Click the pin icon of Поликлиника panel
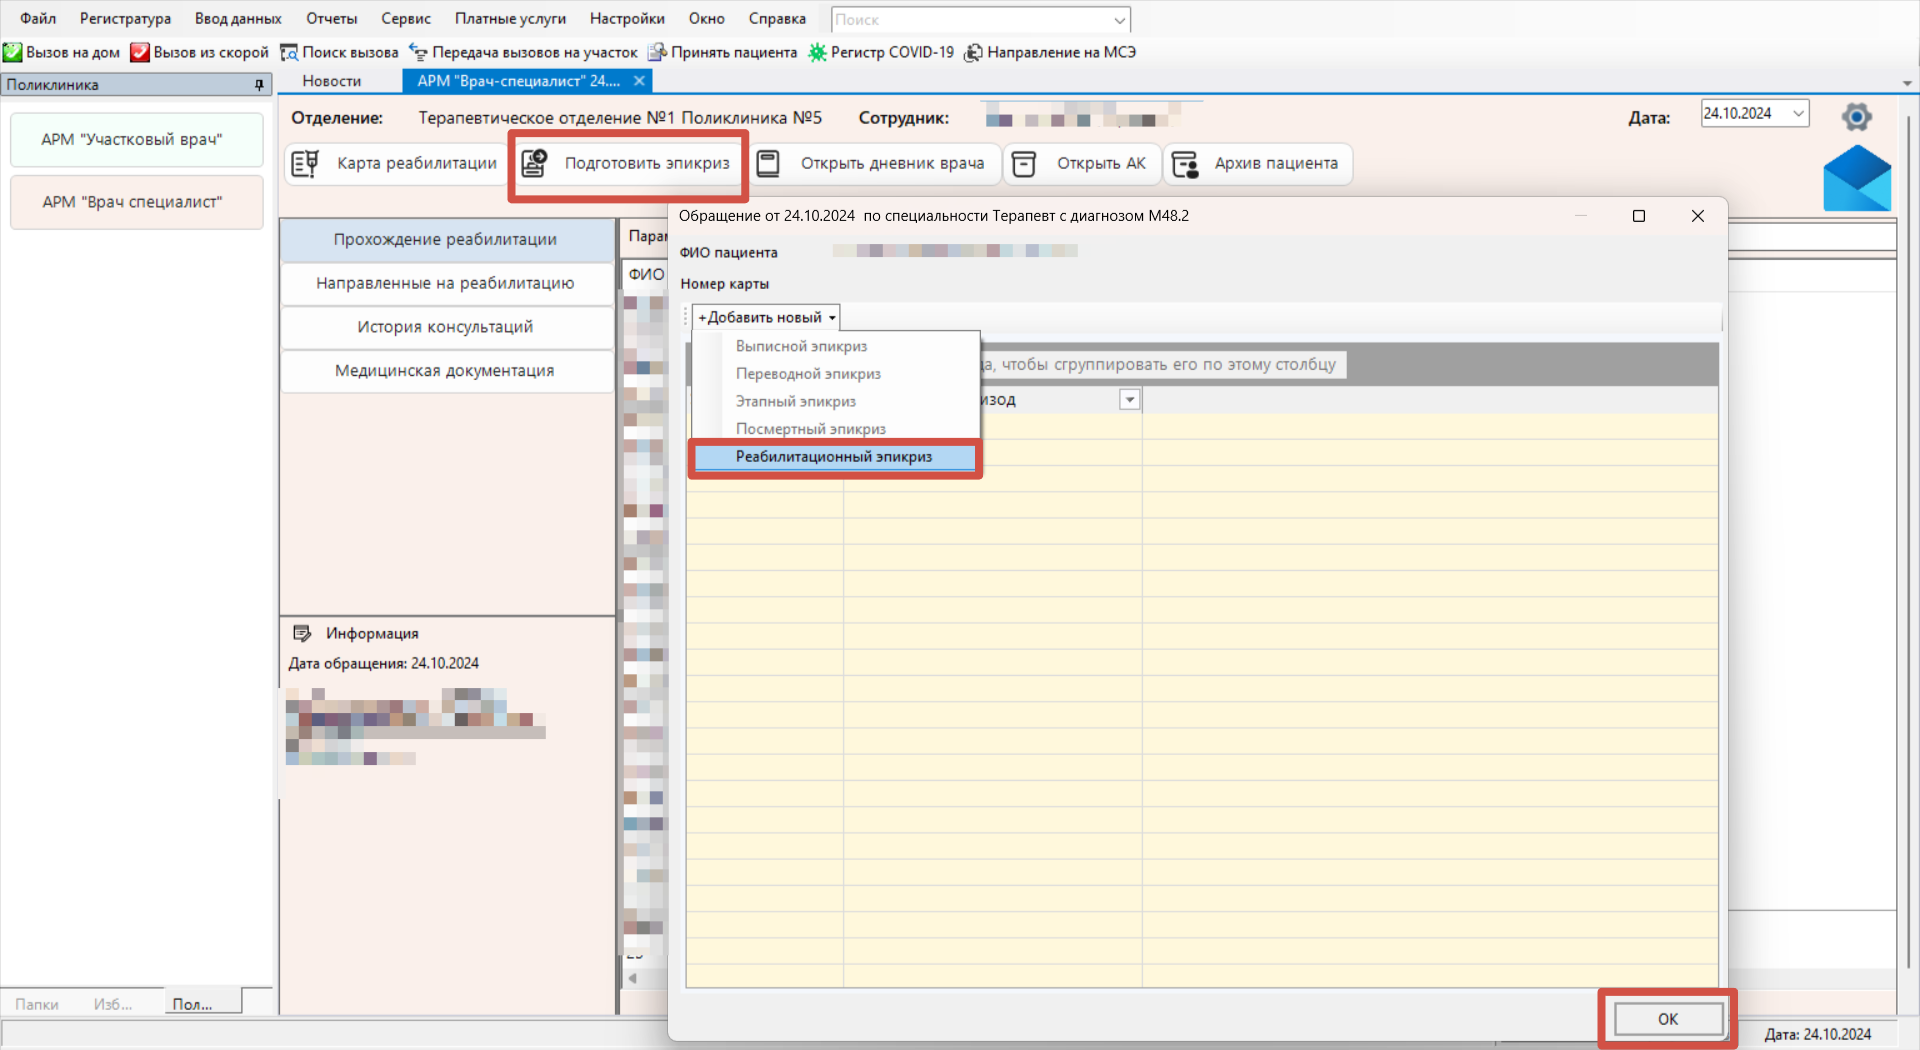This screenshot has height=1050, width=1920. point(259,85)
